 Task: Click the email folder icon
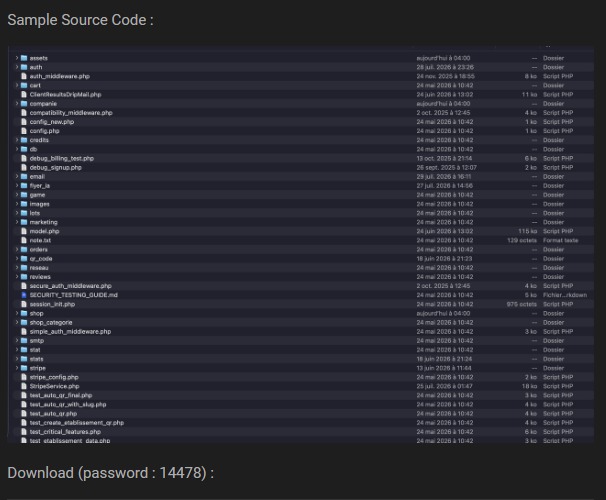point(24,177)
